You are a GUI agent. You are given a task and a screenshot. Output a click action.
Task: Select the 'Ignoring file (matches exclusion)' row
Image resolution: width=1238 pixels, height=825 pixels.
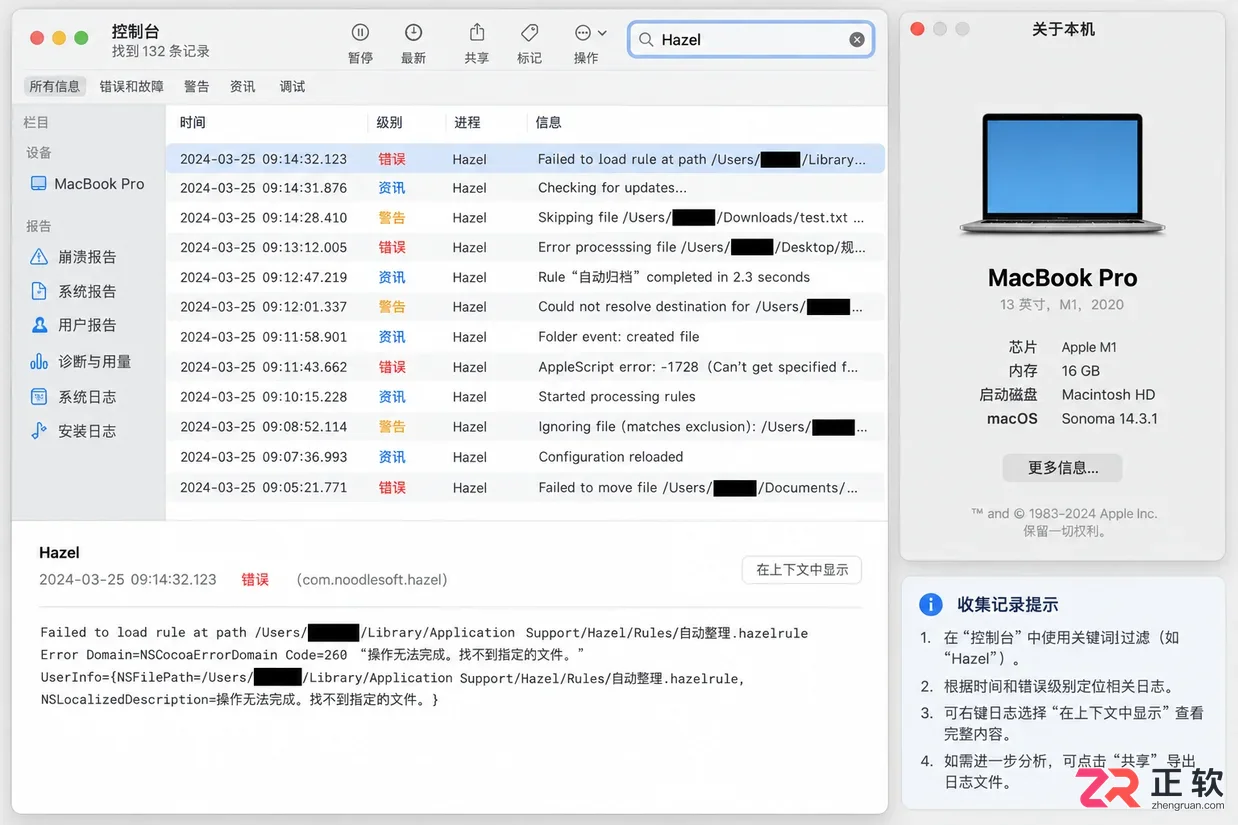(525, 427)
